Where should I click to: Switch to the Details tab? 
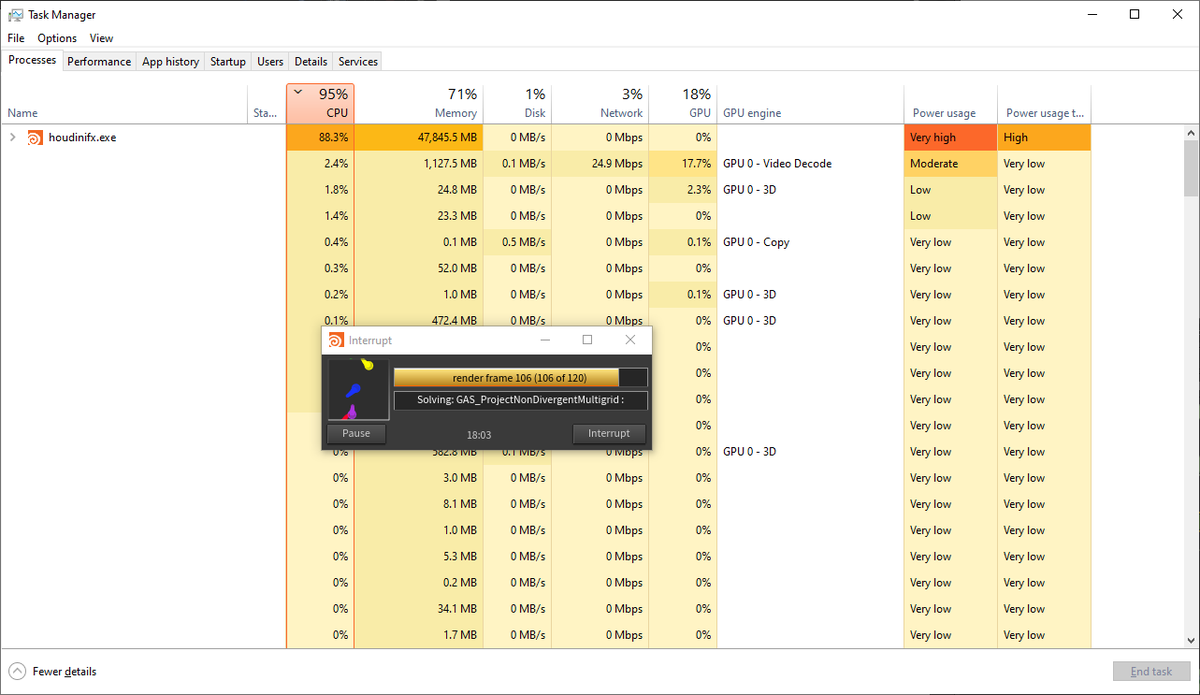[311, 62]
